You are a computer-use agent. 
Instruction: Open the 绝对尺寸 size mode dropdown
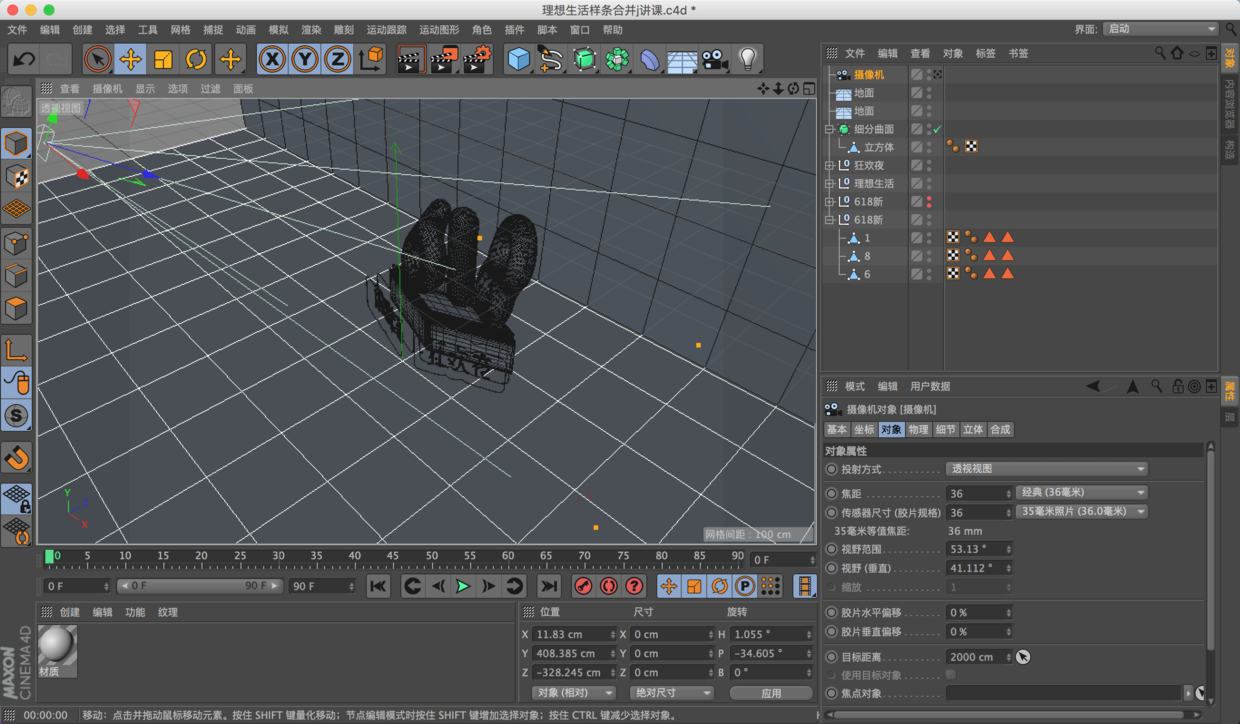[671, 692]
